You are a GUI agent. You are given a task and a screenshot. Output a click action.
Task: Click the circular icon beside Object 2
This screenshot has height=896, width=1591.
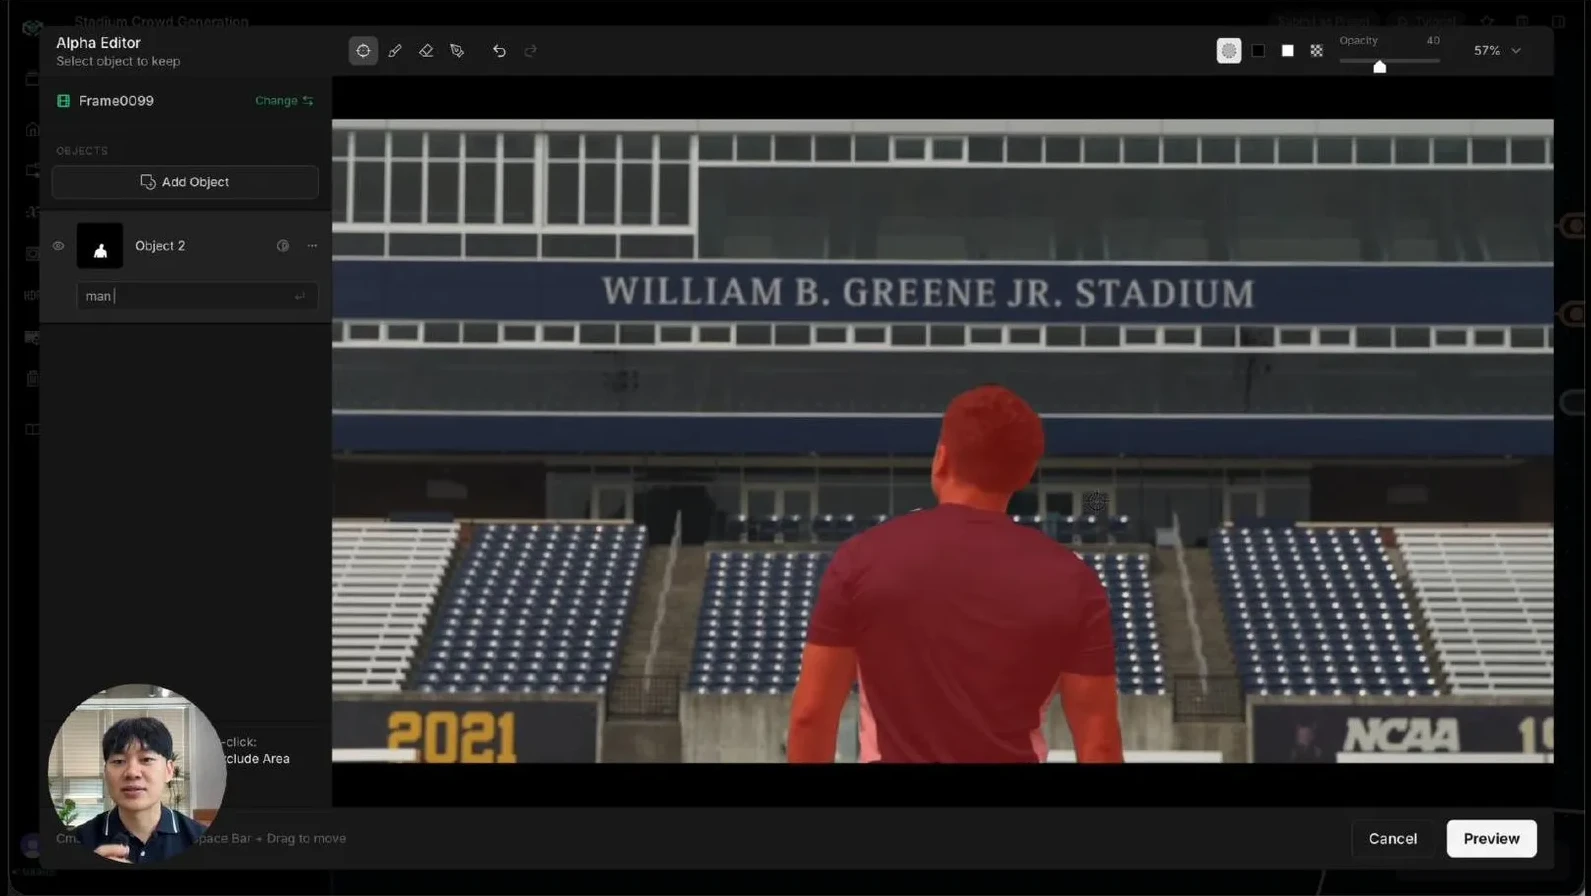283,246
